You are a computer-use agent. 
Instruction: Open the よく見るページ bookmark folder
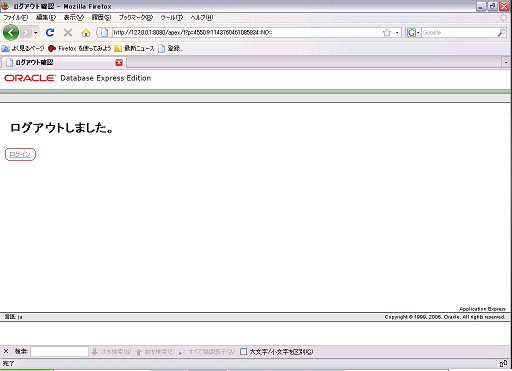[x=23, y=48]
